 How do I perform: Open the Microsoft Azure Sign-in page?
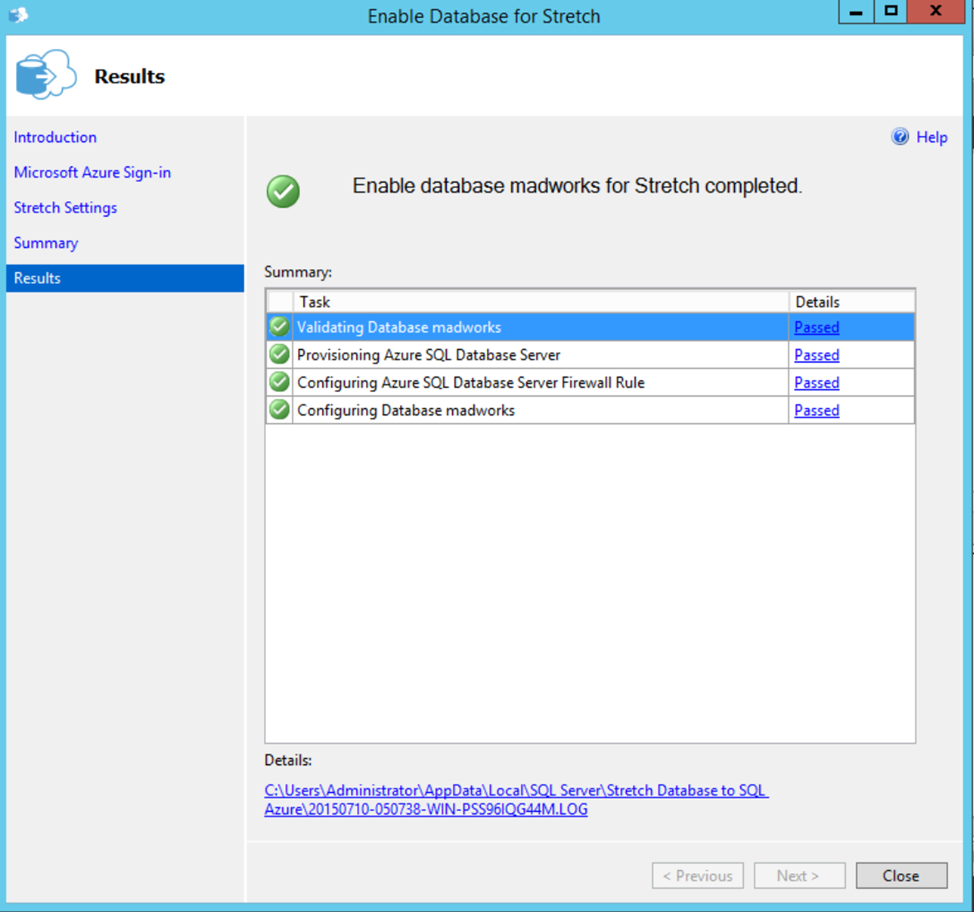click(93, 173)
